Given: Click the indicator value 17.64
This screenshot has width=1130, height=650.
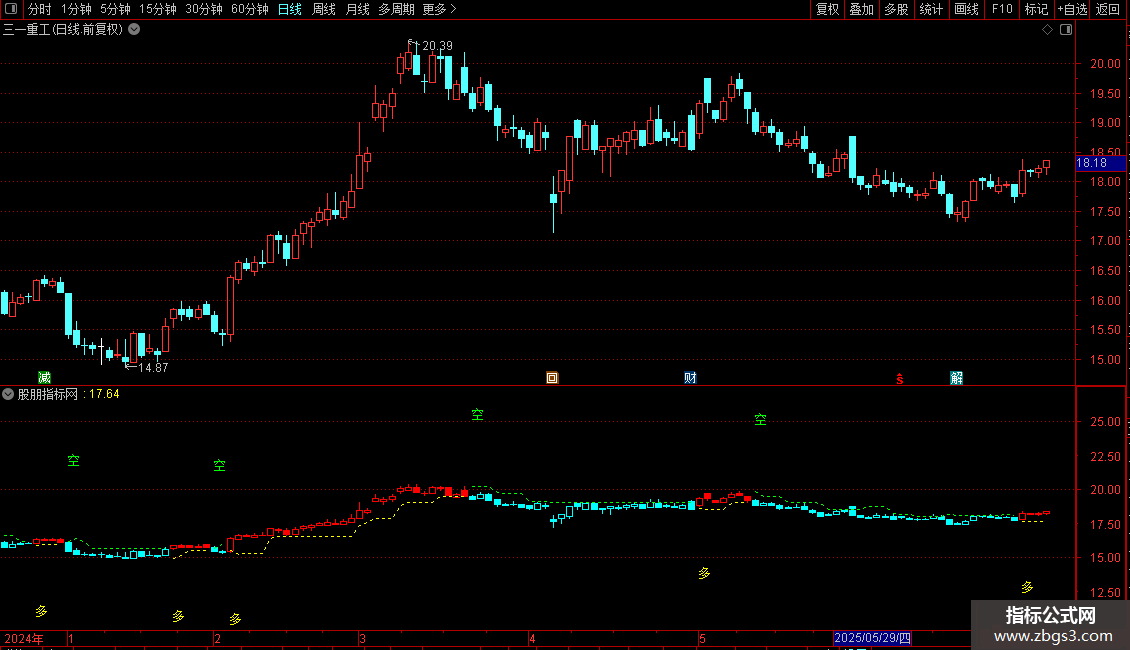Looking at the screenshot, I should click(x=104, y=394).
